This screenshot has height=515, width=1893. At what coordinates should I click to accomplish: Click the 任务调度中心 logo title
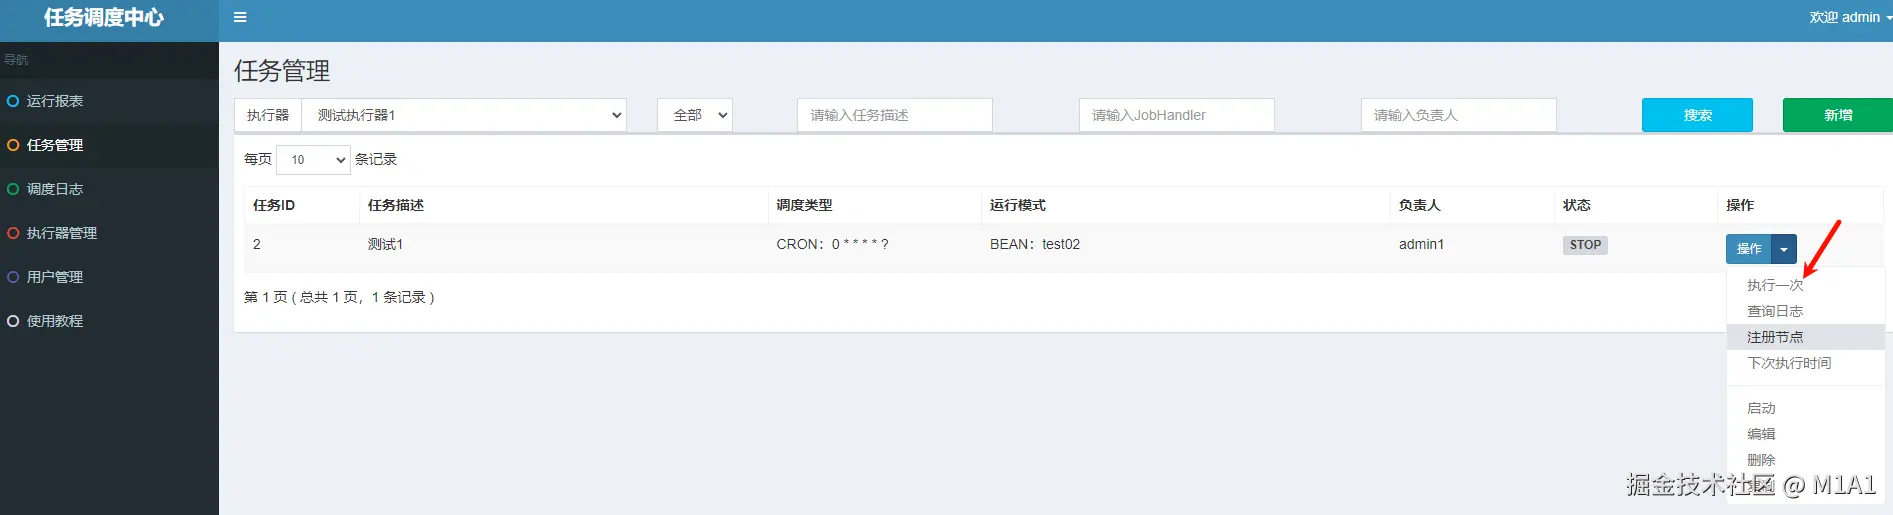click(104, 17)
